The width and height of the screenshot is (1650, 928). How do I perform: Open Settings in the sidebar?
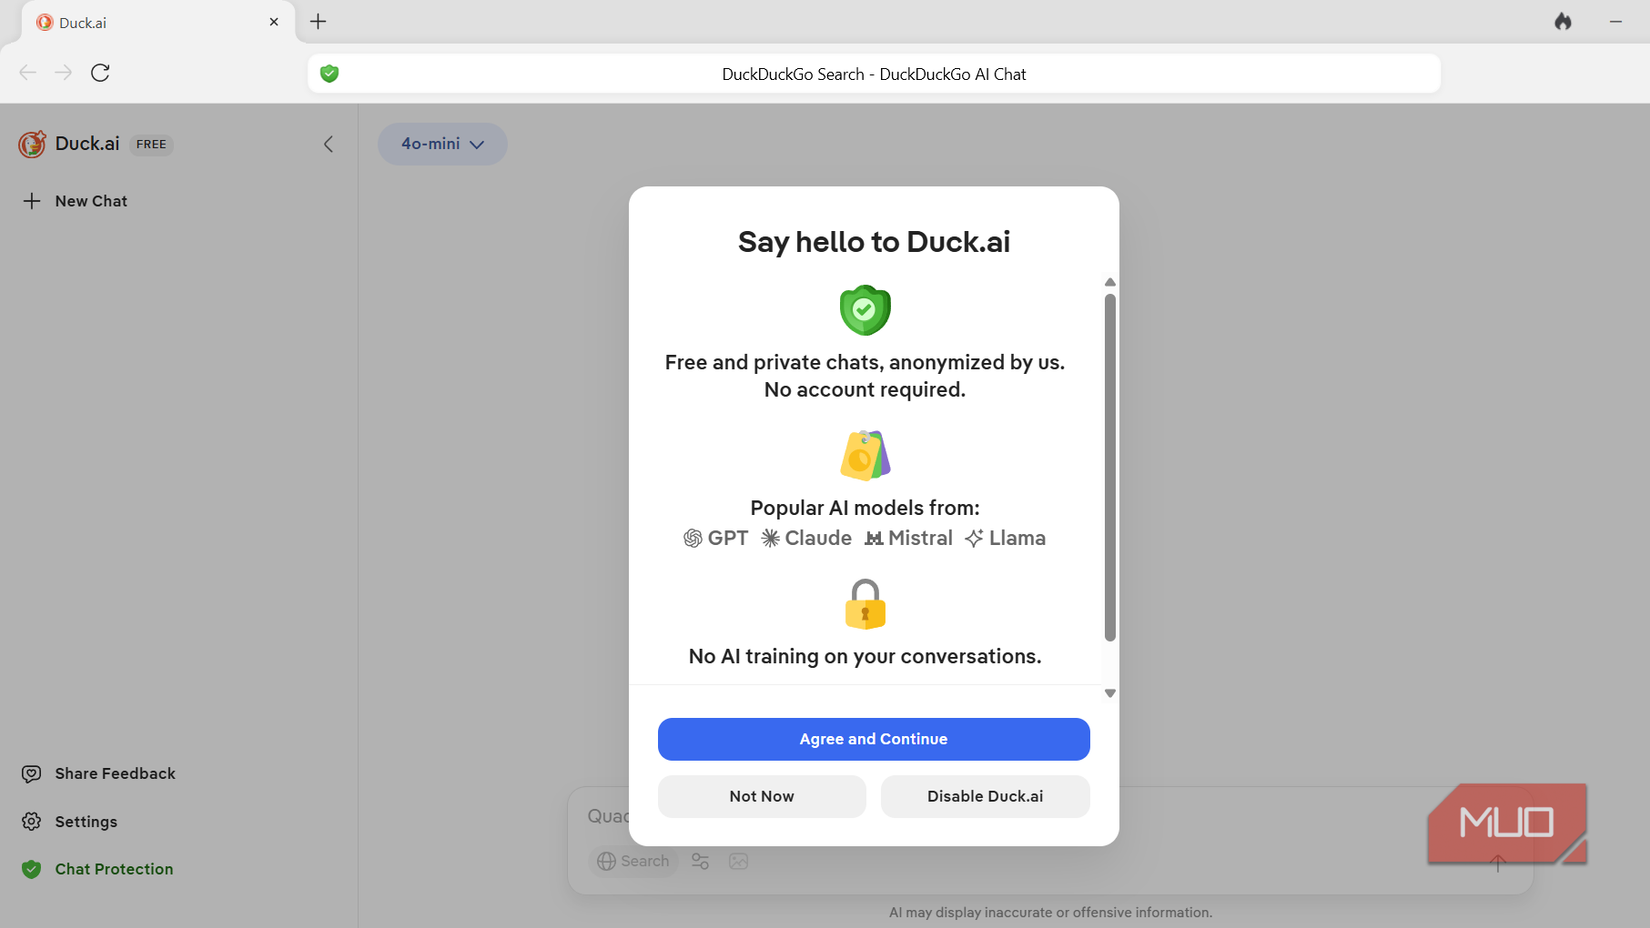click(70, 822)
